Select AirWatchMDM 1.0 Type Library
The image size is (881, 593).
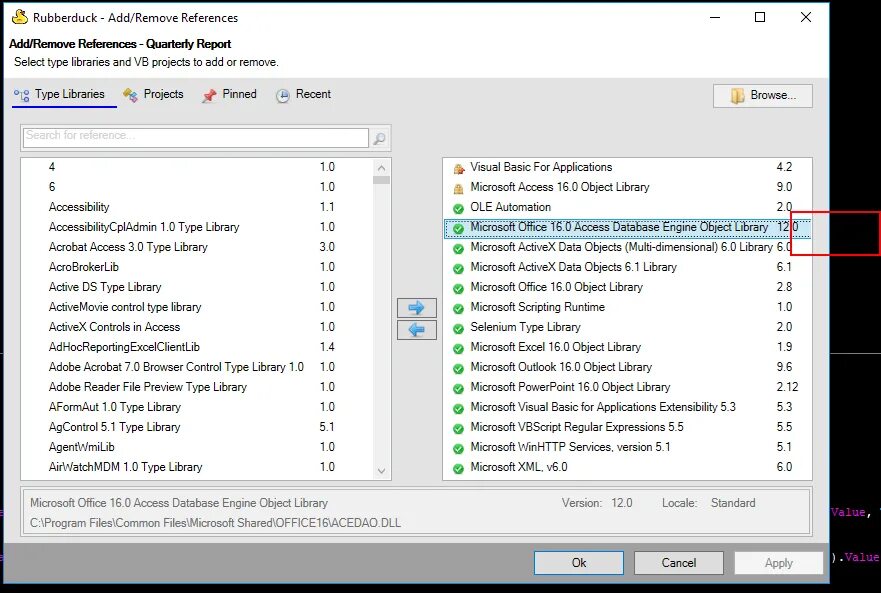[197, 467]
